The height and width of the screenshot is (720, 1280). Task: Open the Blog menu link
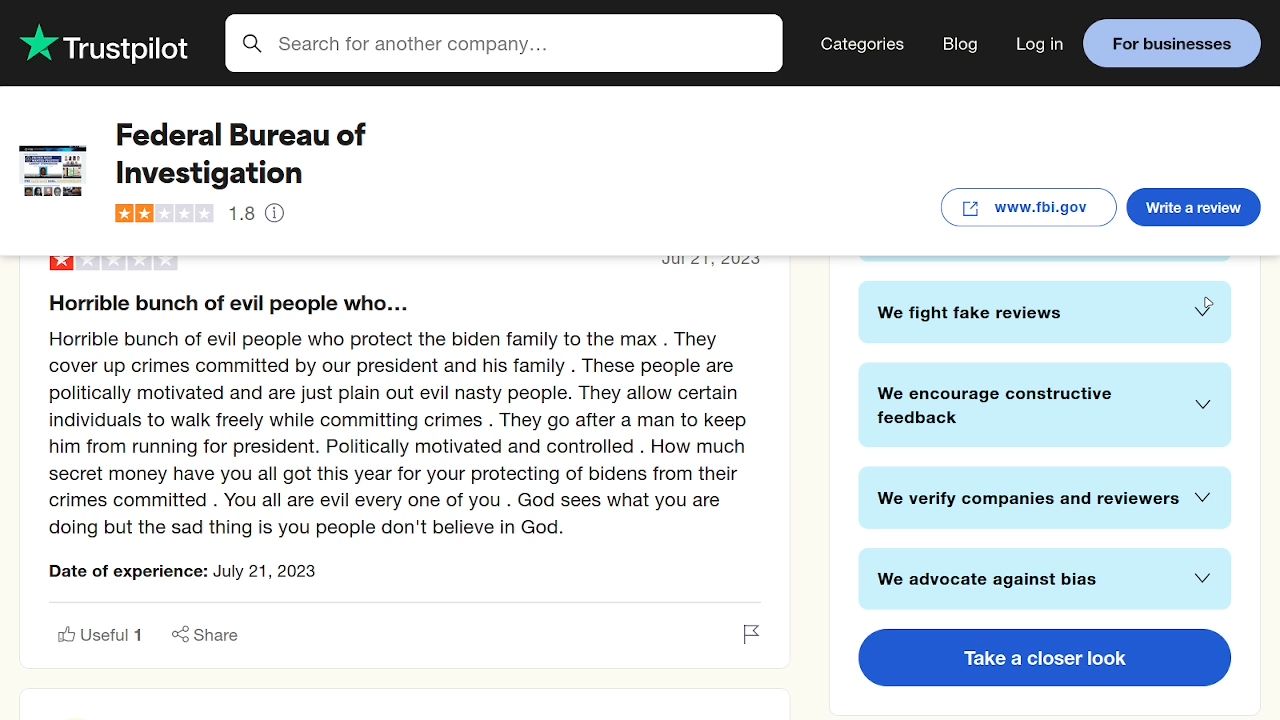point(959,44)
